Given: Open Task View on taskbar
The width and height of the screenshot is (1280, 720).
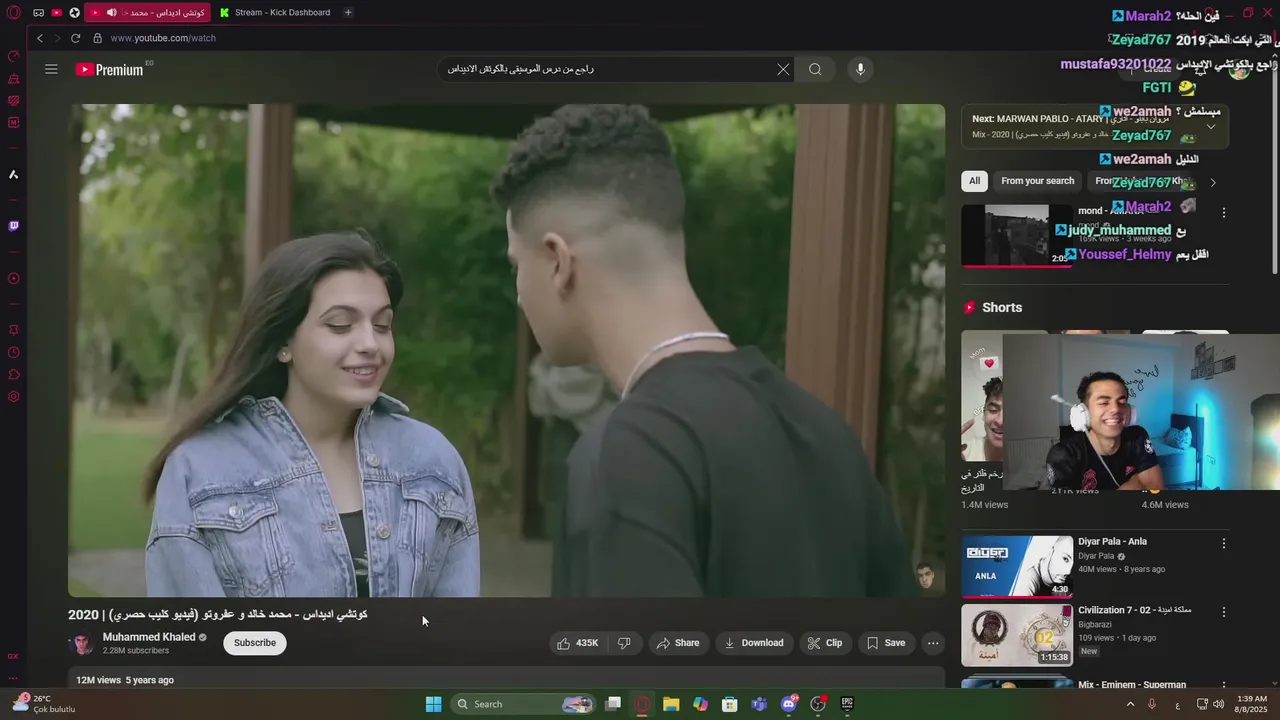Looking at the screenshot, I should pyautogui.click(x=613, y=704).
